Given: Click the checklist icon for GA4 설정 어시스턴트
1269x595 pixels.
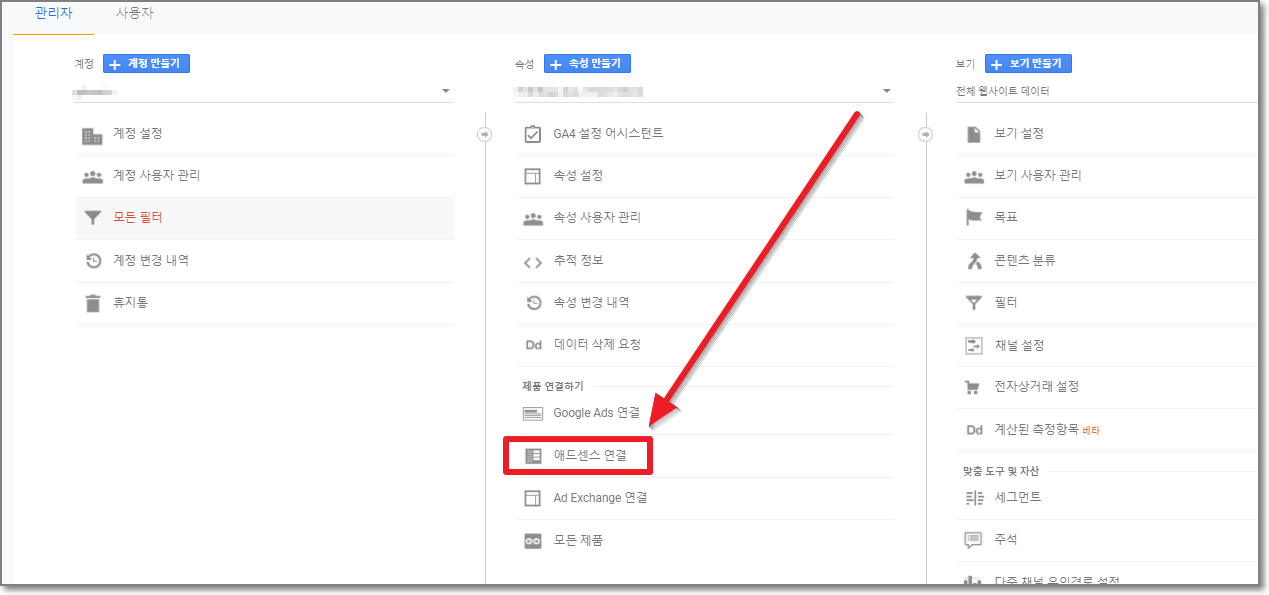Looking at the screenshot, I should 533,134.
